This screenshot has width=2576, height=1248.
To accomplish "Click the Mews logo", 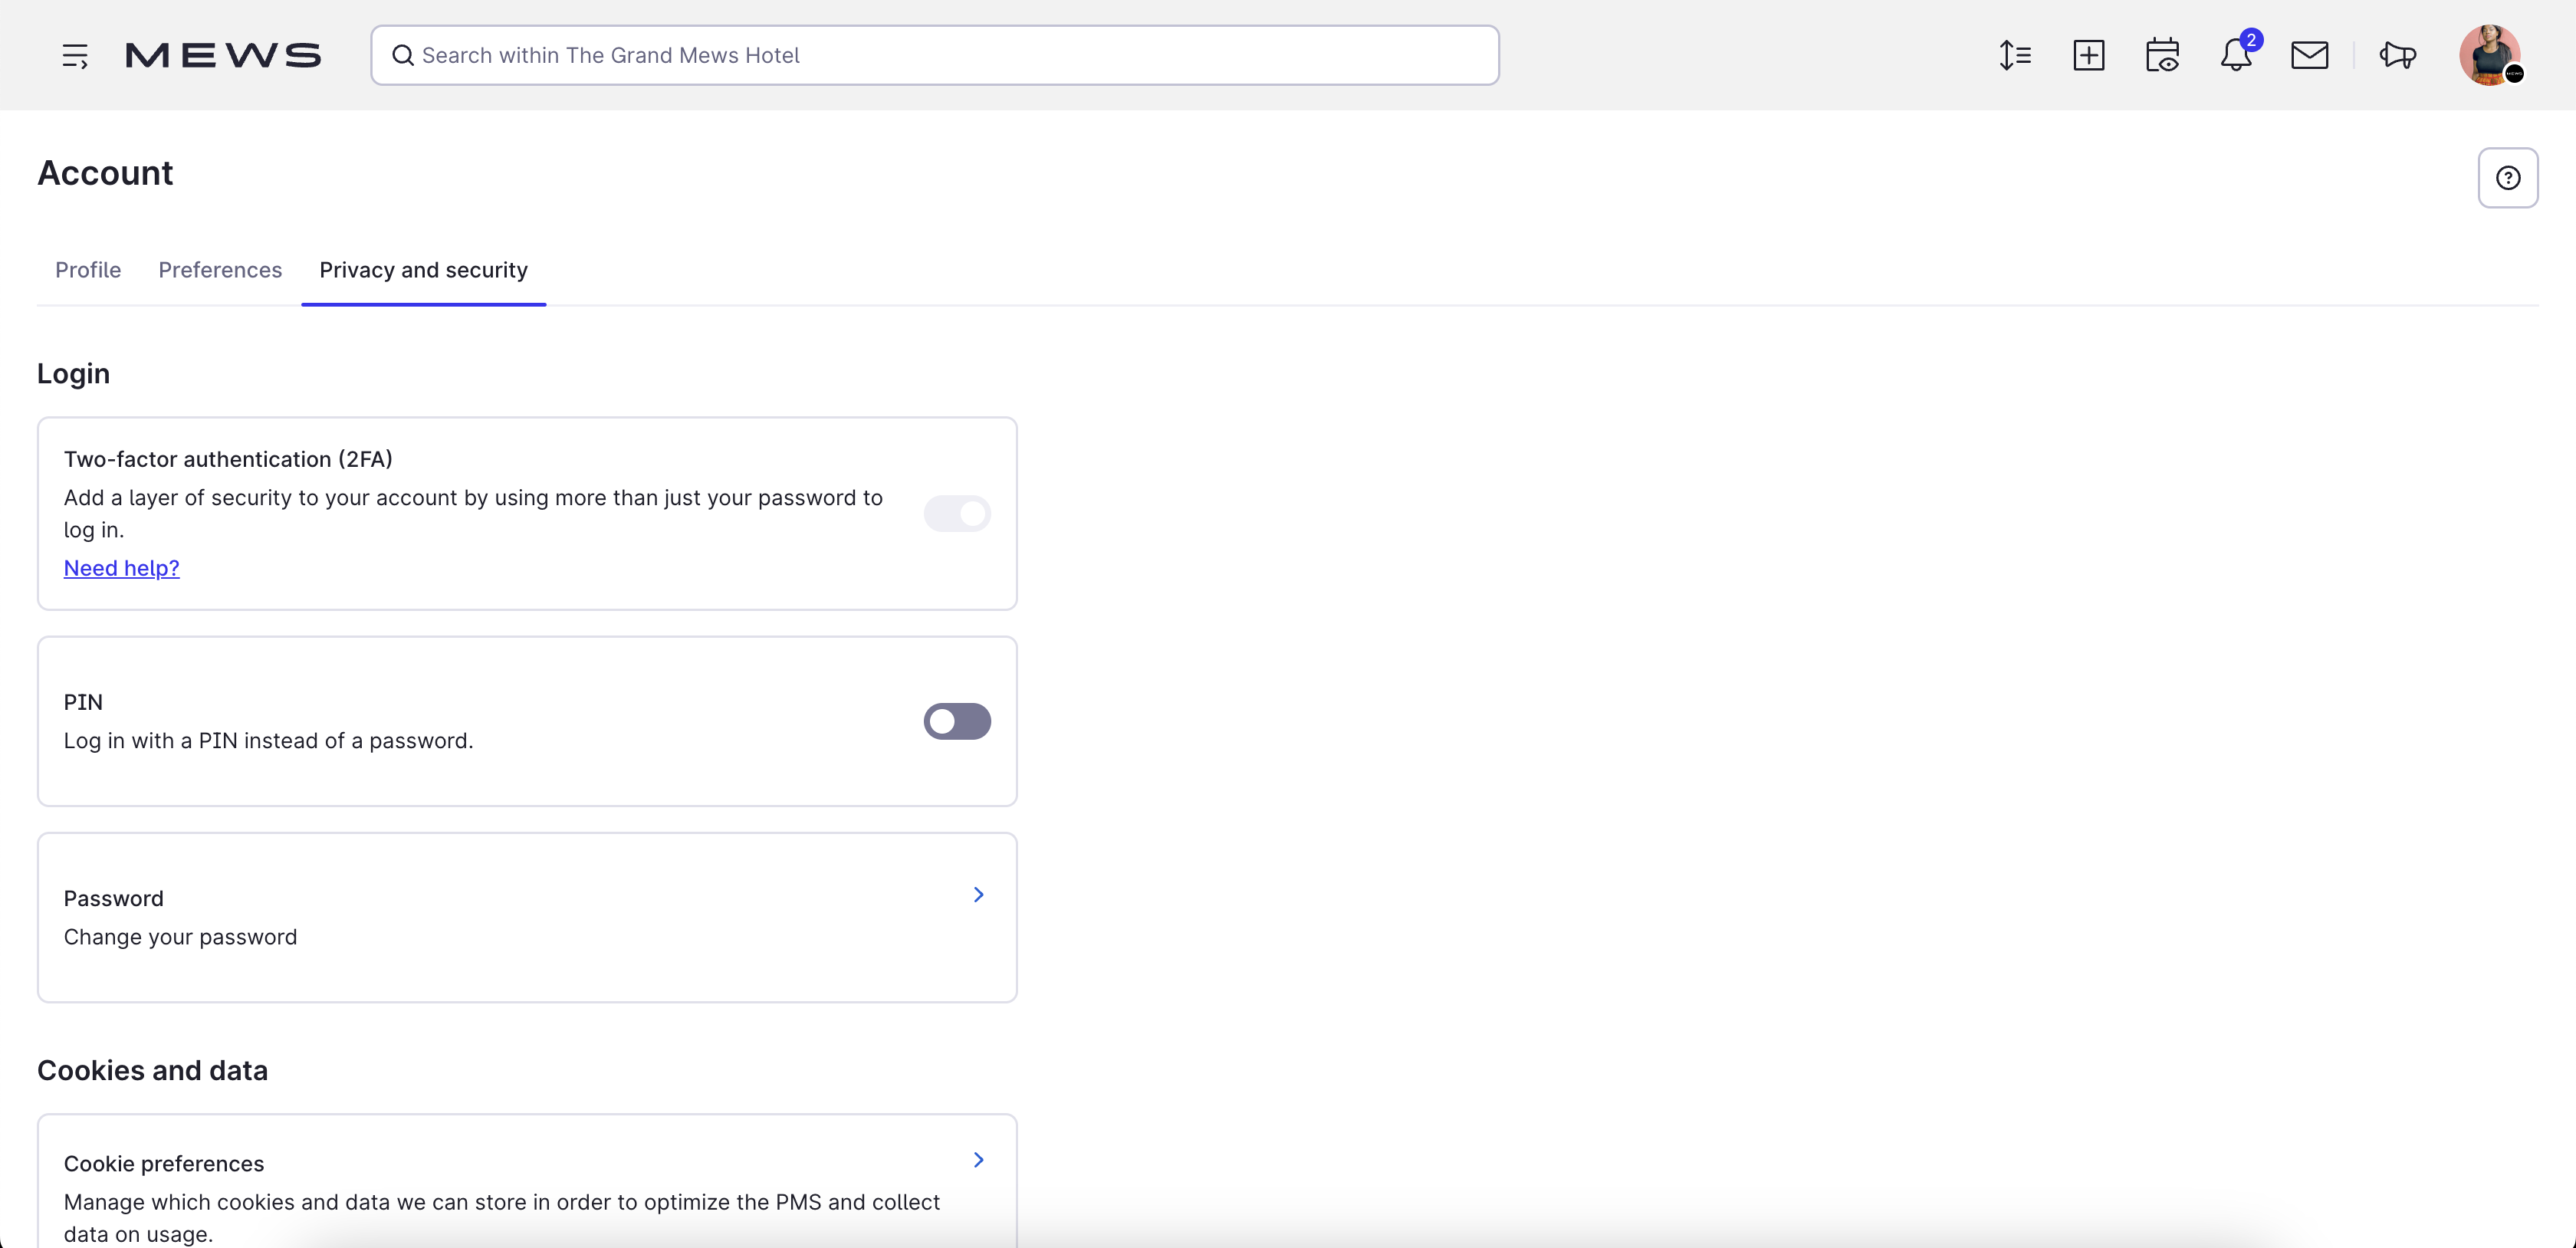I will 223,55.
